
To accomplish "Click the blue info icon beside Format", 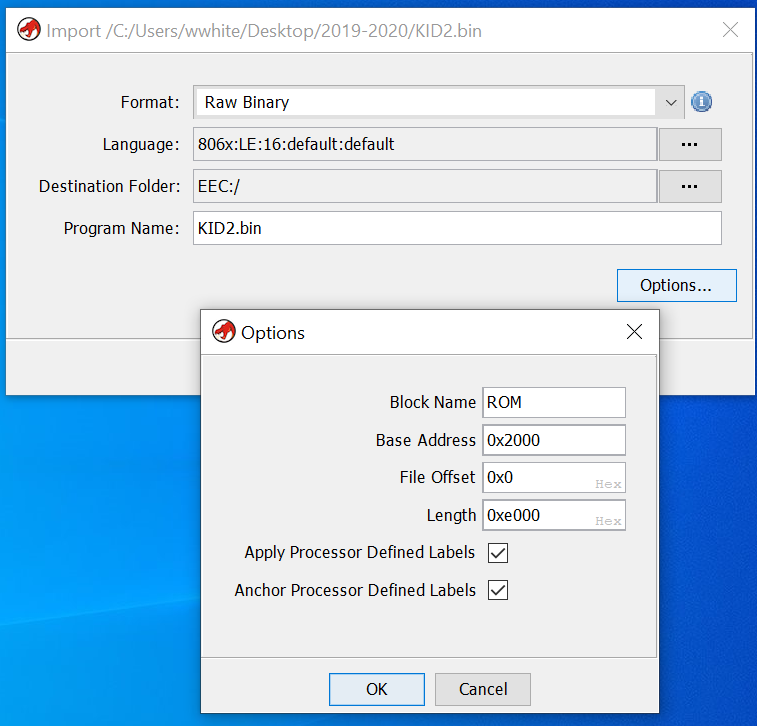I will [x=701, y=102].
